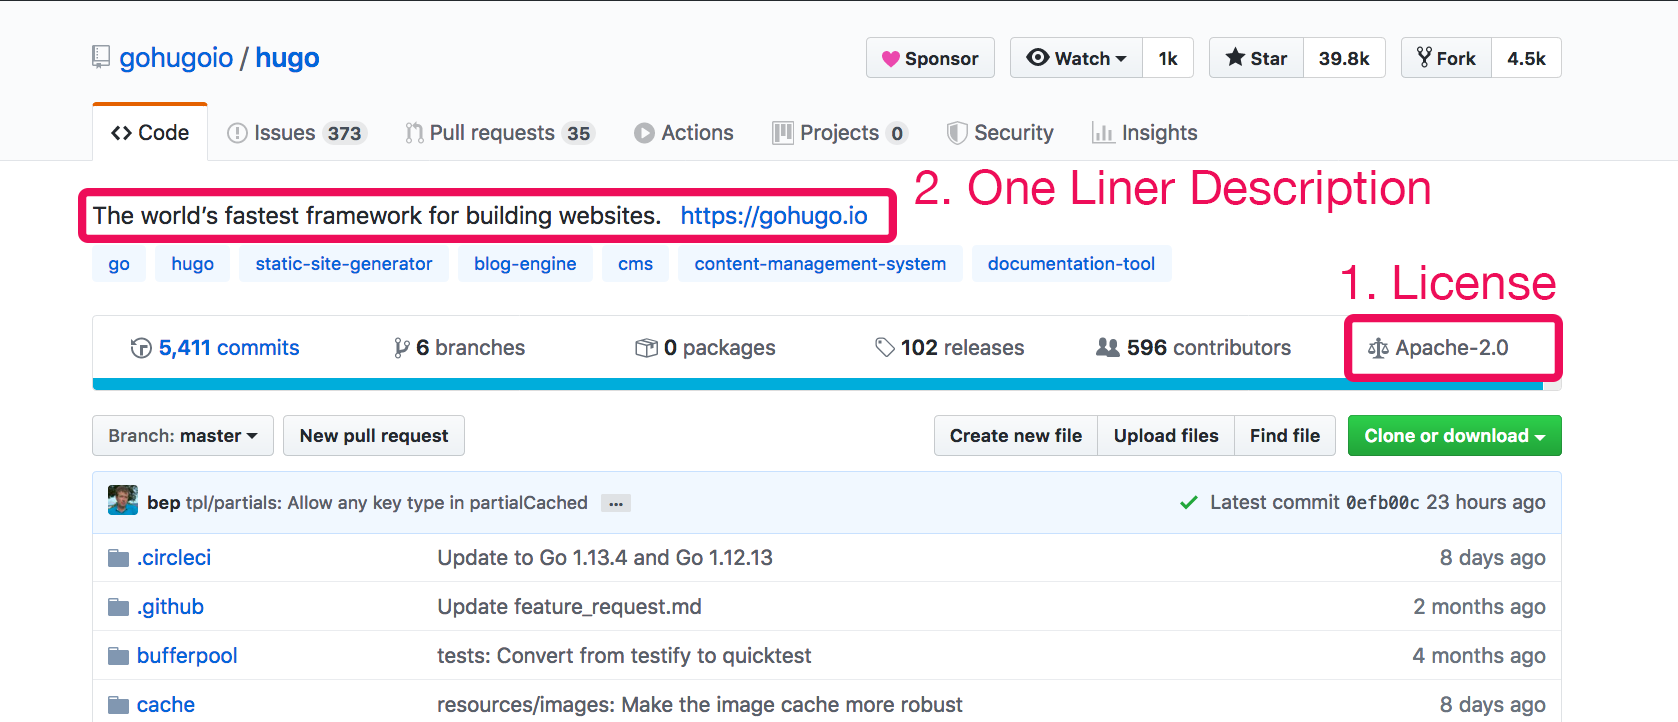
Task: Click the tag icon next to releases
Action: click(x=884, y=347)
